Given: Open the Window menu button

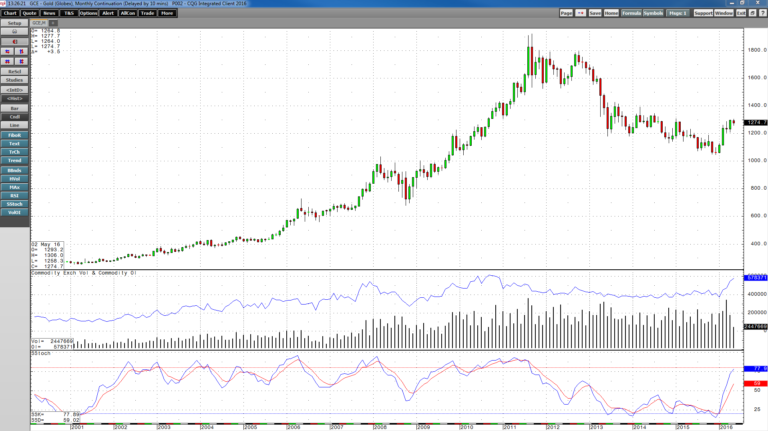Looking at the screenshot, I should [x=723, y=13].
